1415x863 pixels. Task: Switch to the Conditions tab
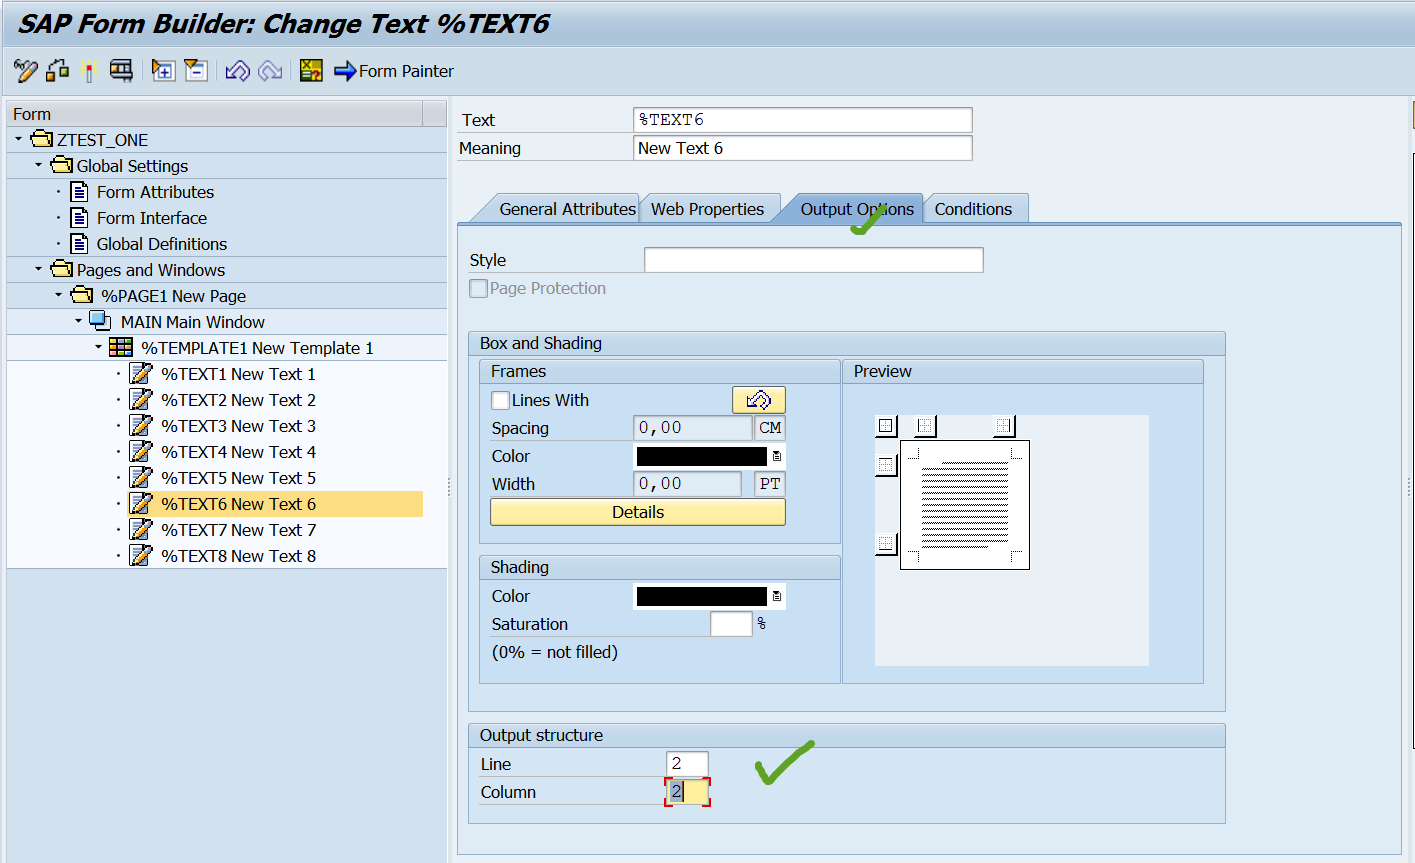tap(975, 208)
